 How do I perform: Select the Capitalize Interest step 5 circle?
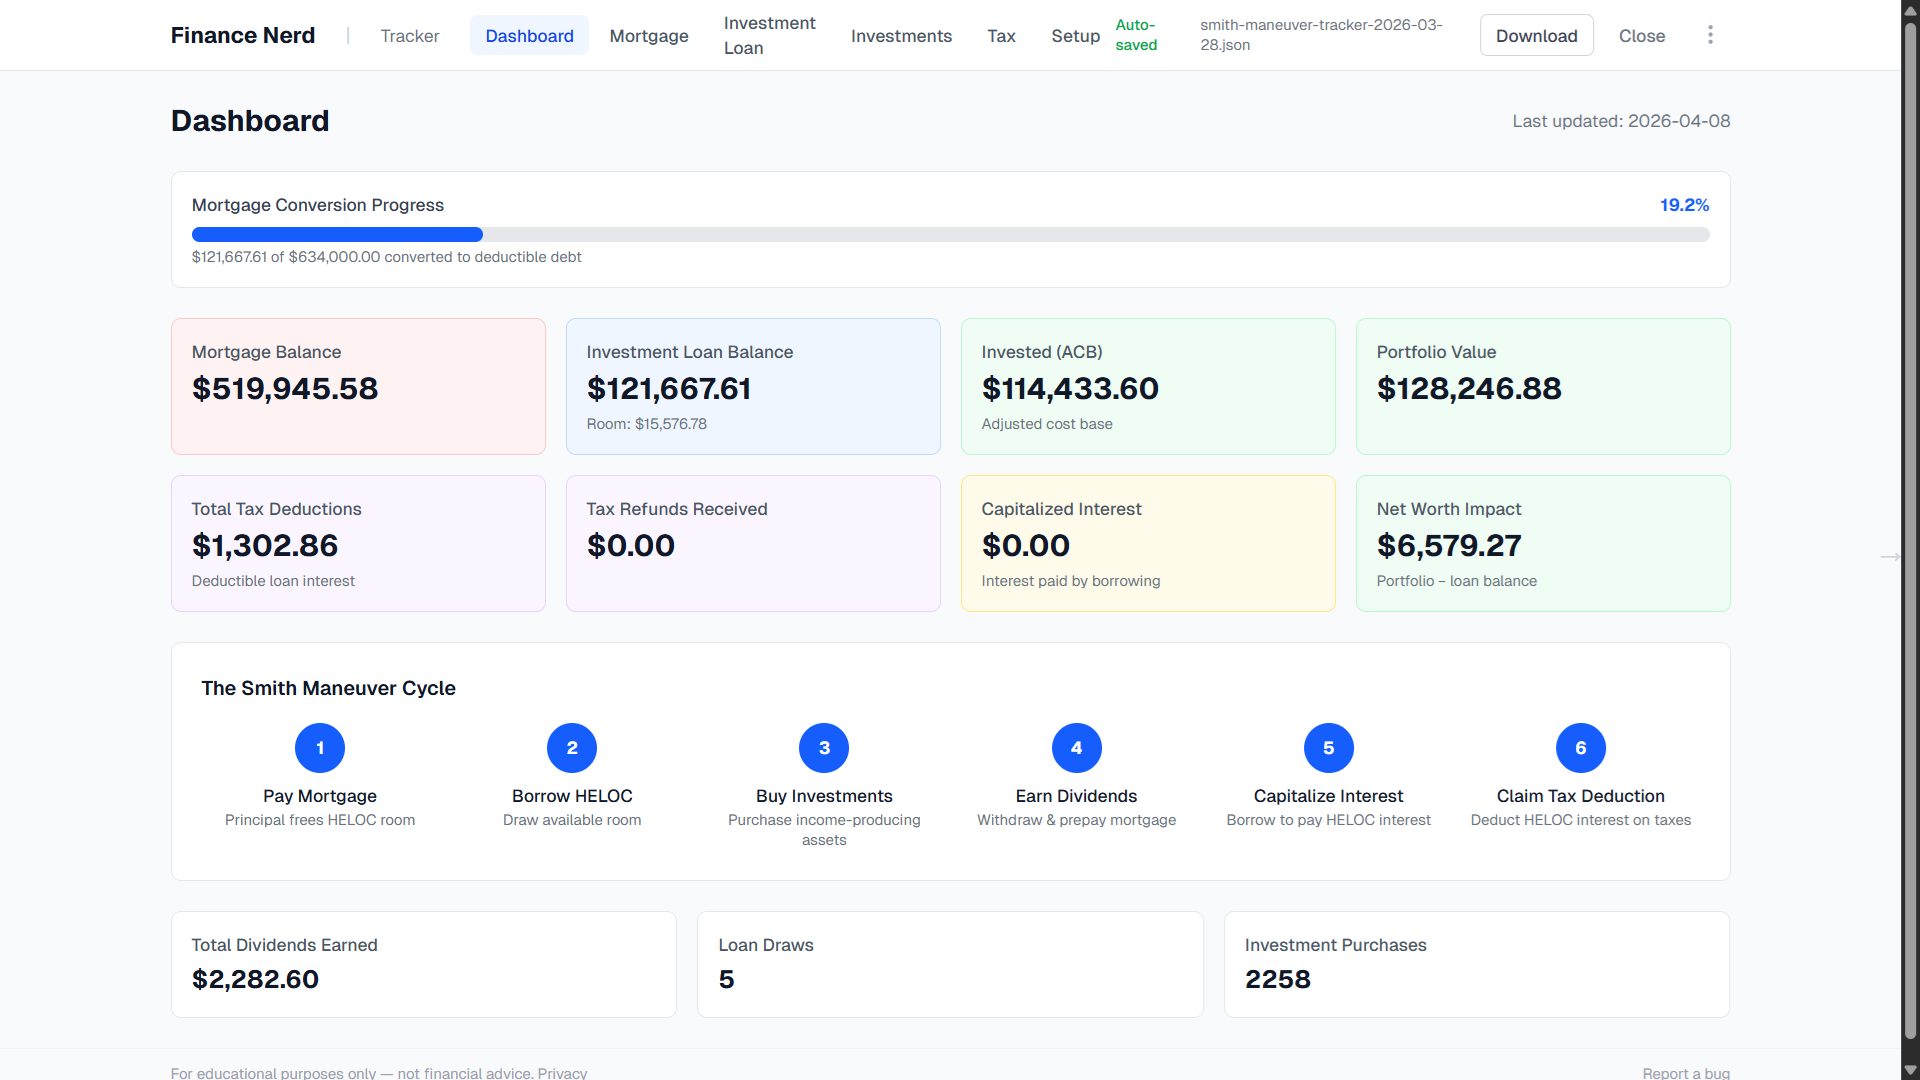click(1328, 747)
